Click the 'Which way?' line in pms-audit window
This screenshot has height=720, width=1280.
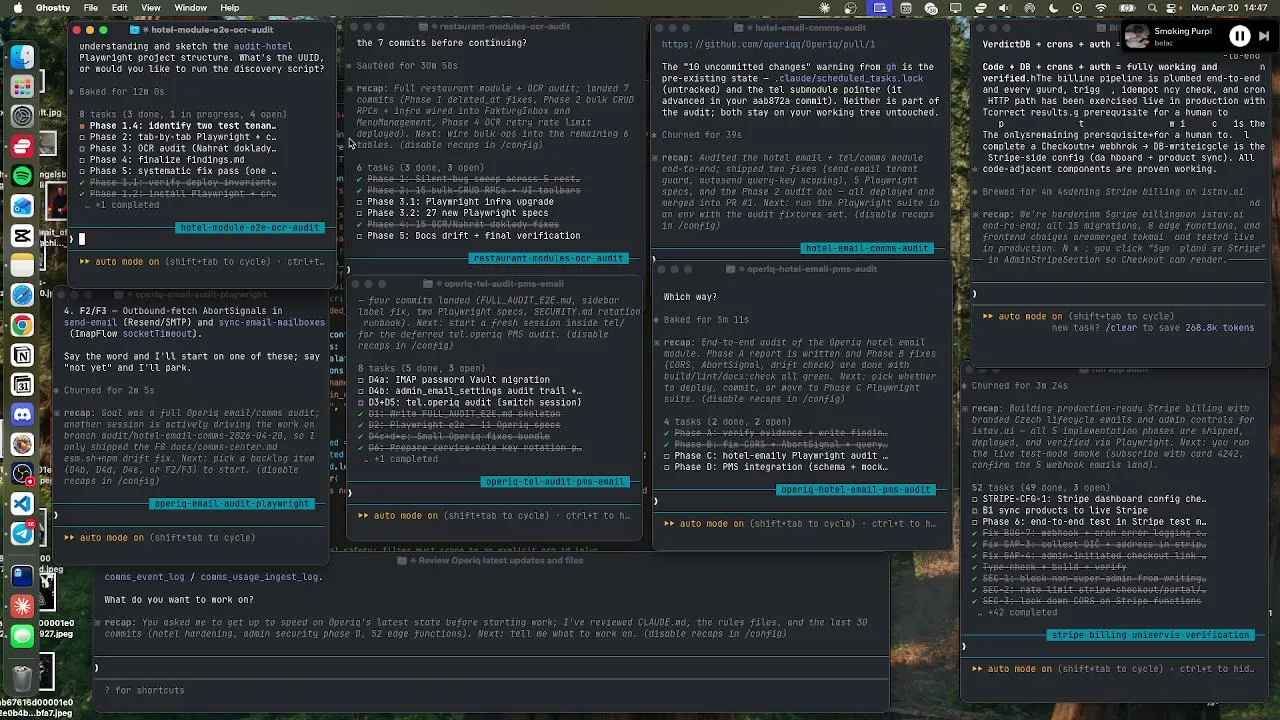(692, 297)
